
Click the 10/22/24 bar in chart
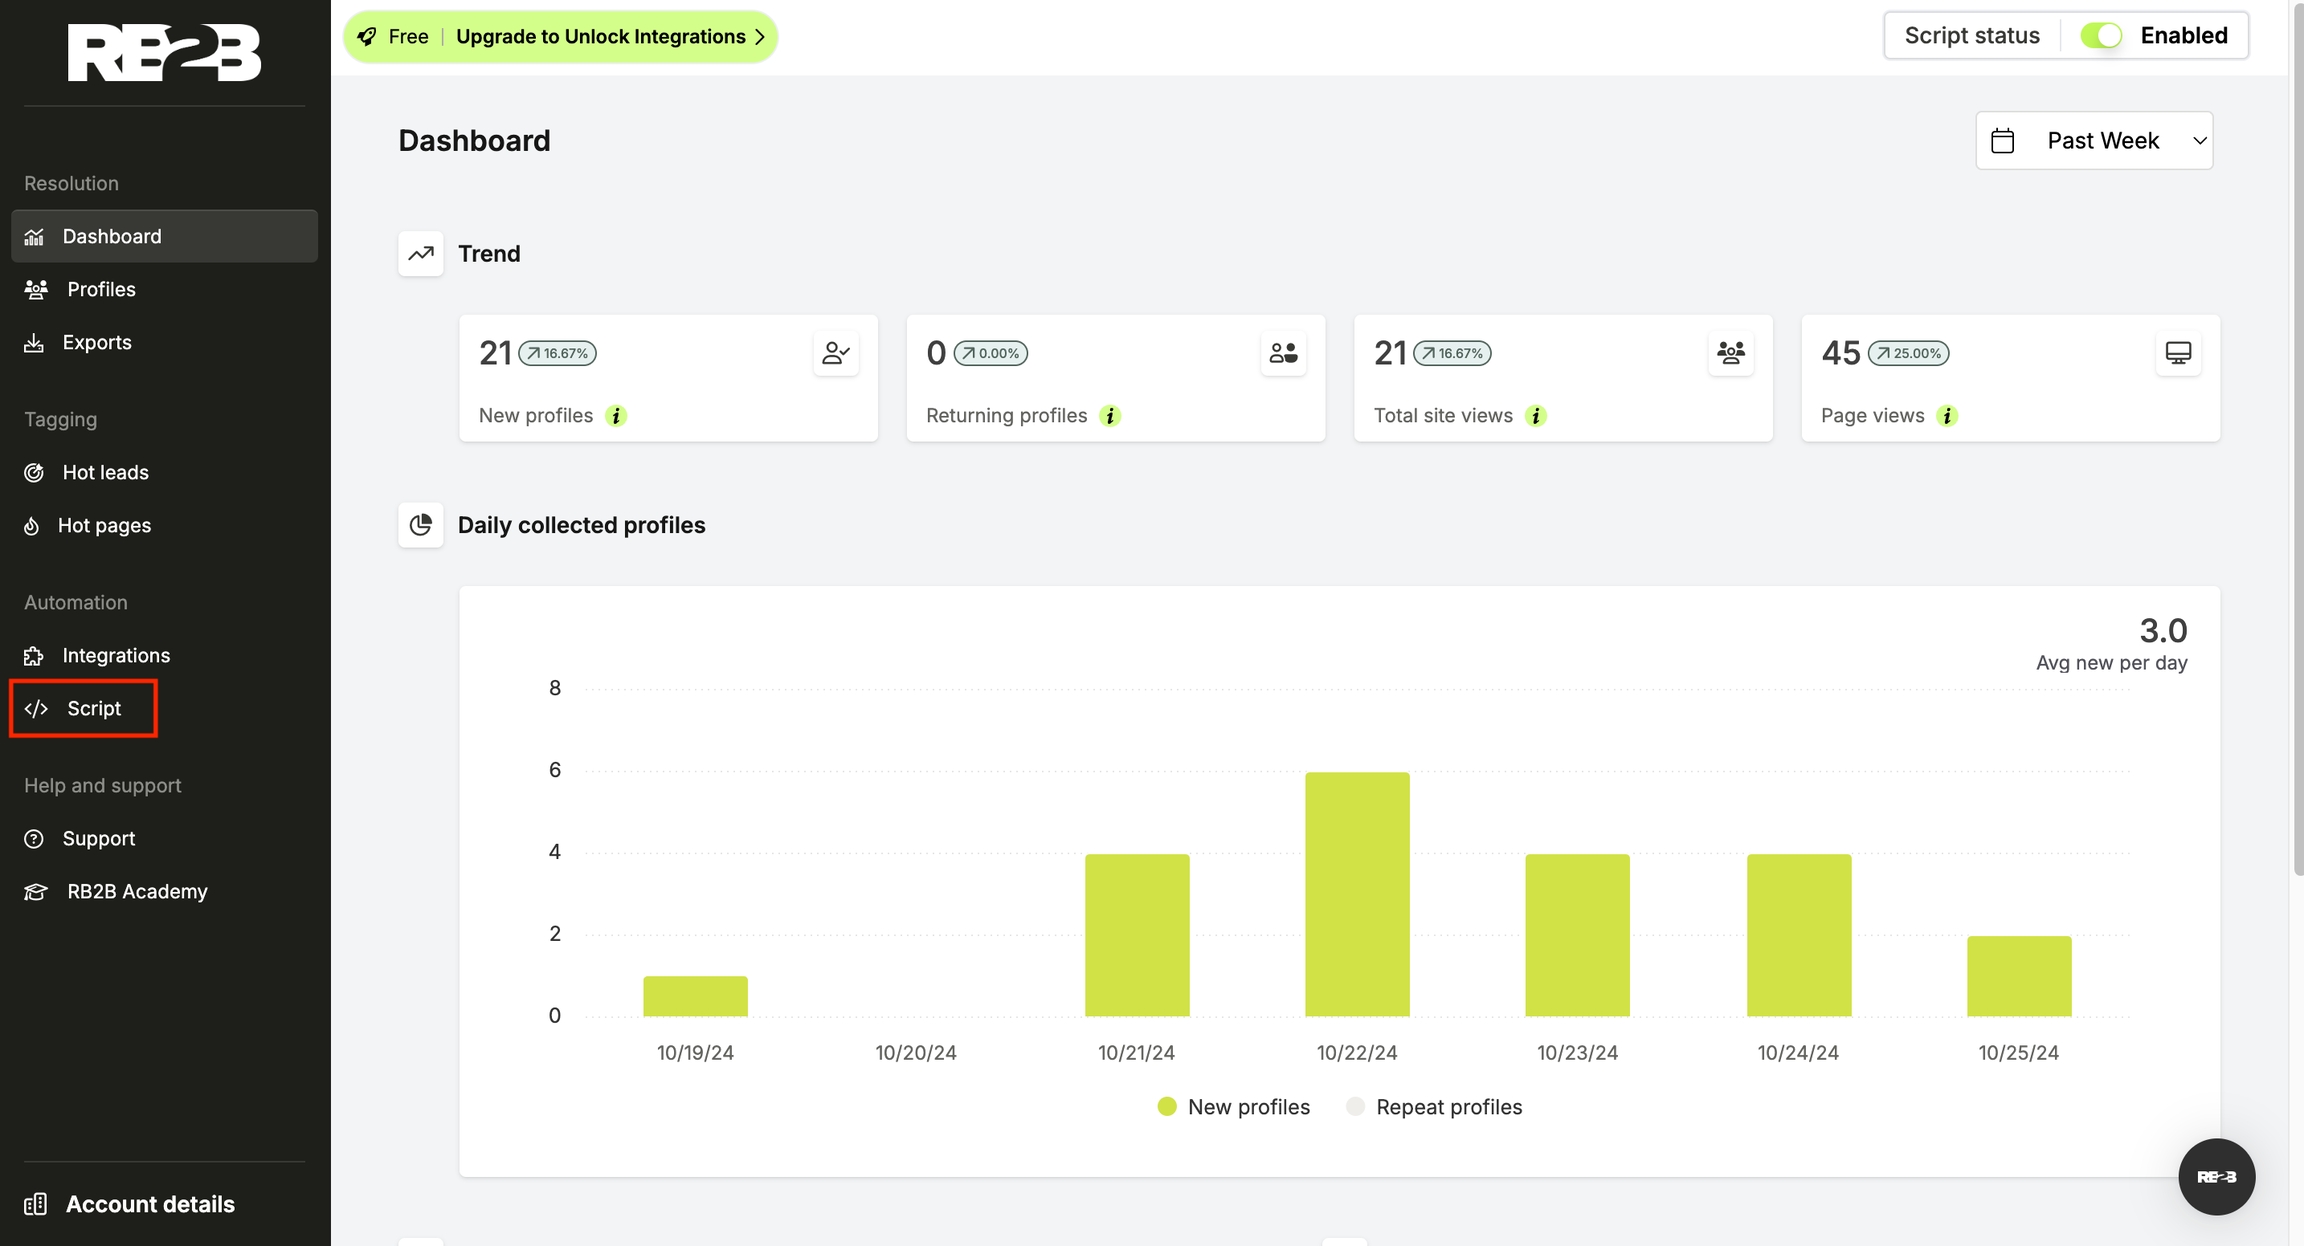[1356, 894]
